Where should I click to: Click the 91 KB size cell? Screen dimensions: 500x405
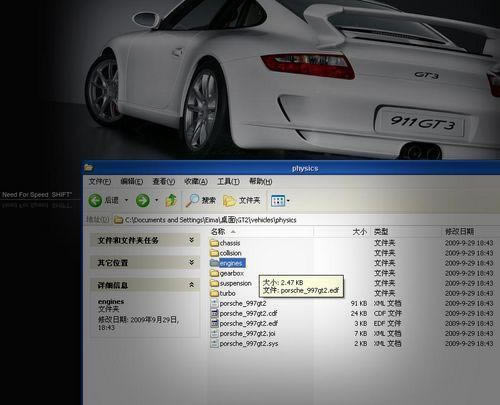(359, 303)
